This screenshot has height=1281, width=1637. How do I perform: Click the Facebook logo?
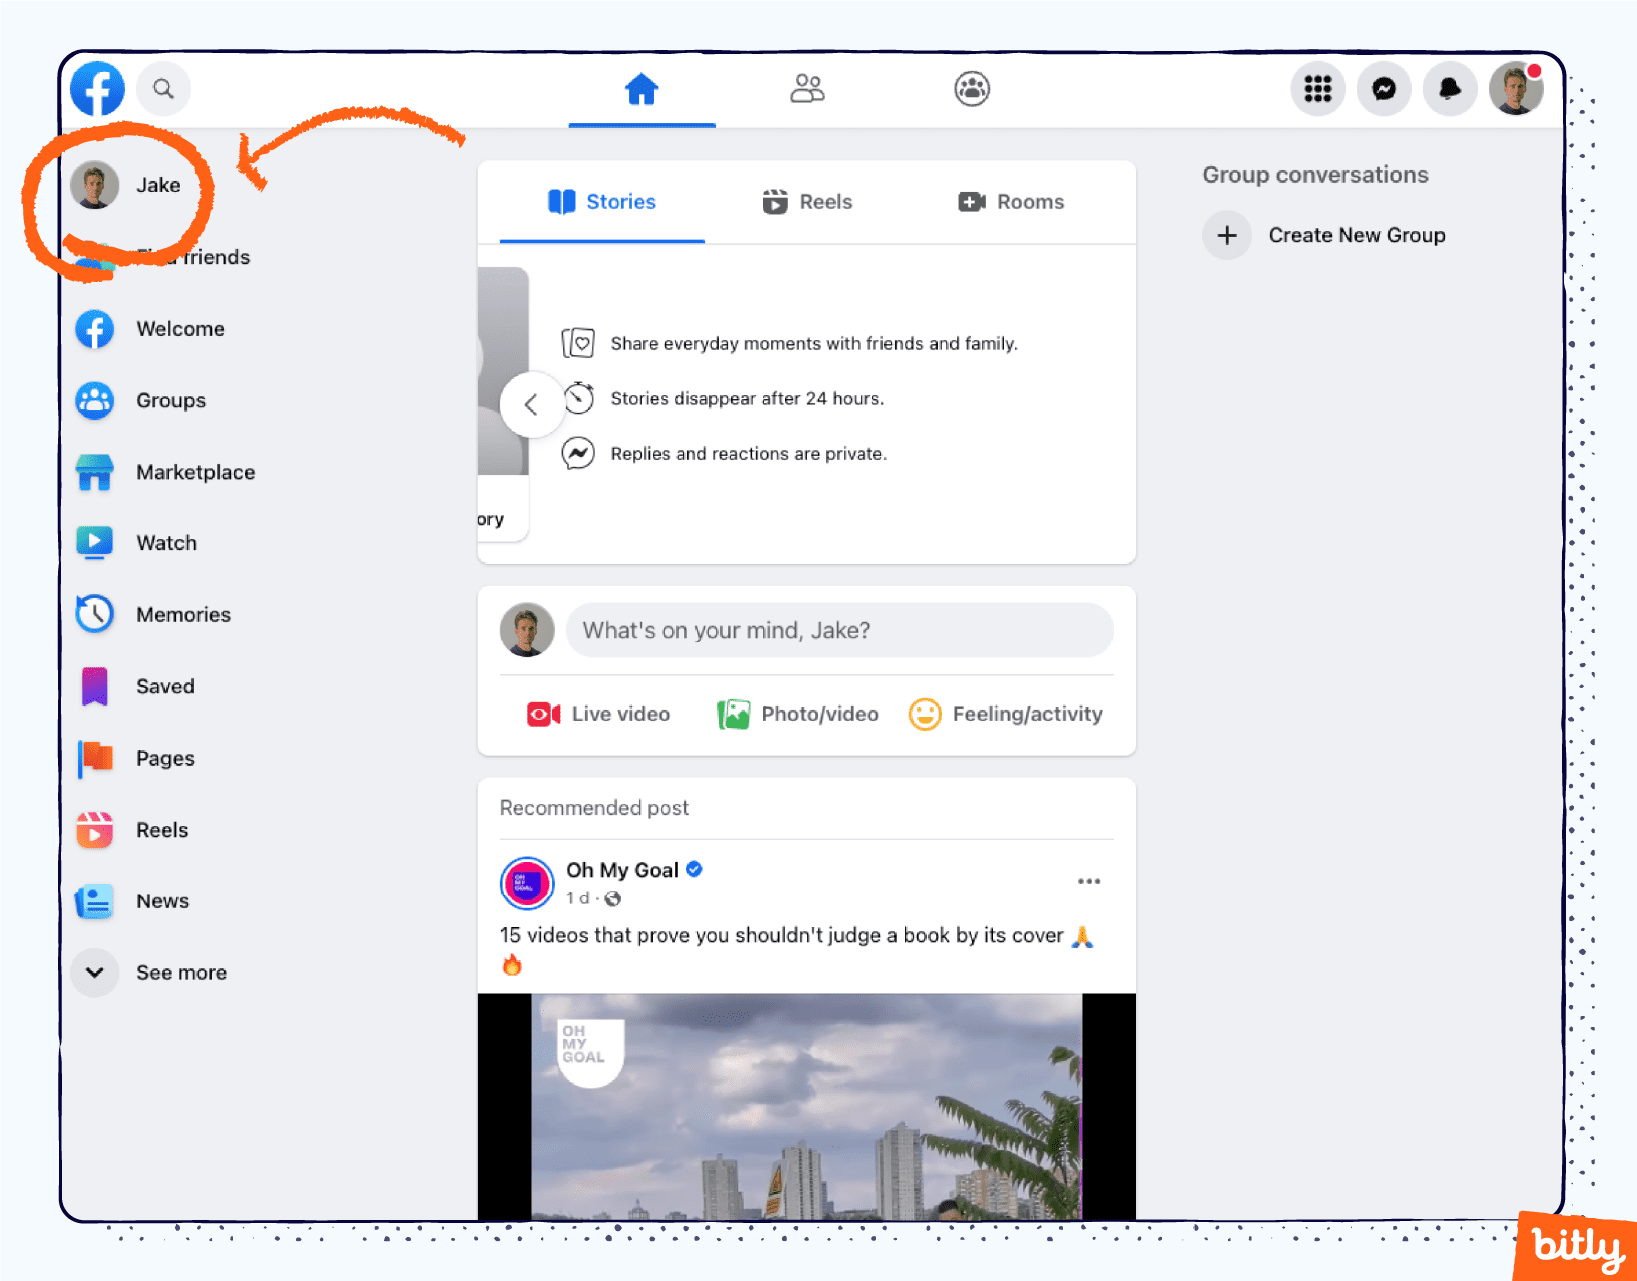point(96,88)
